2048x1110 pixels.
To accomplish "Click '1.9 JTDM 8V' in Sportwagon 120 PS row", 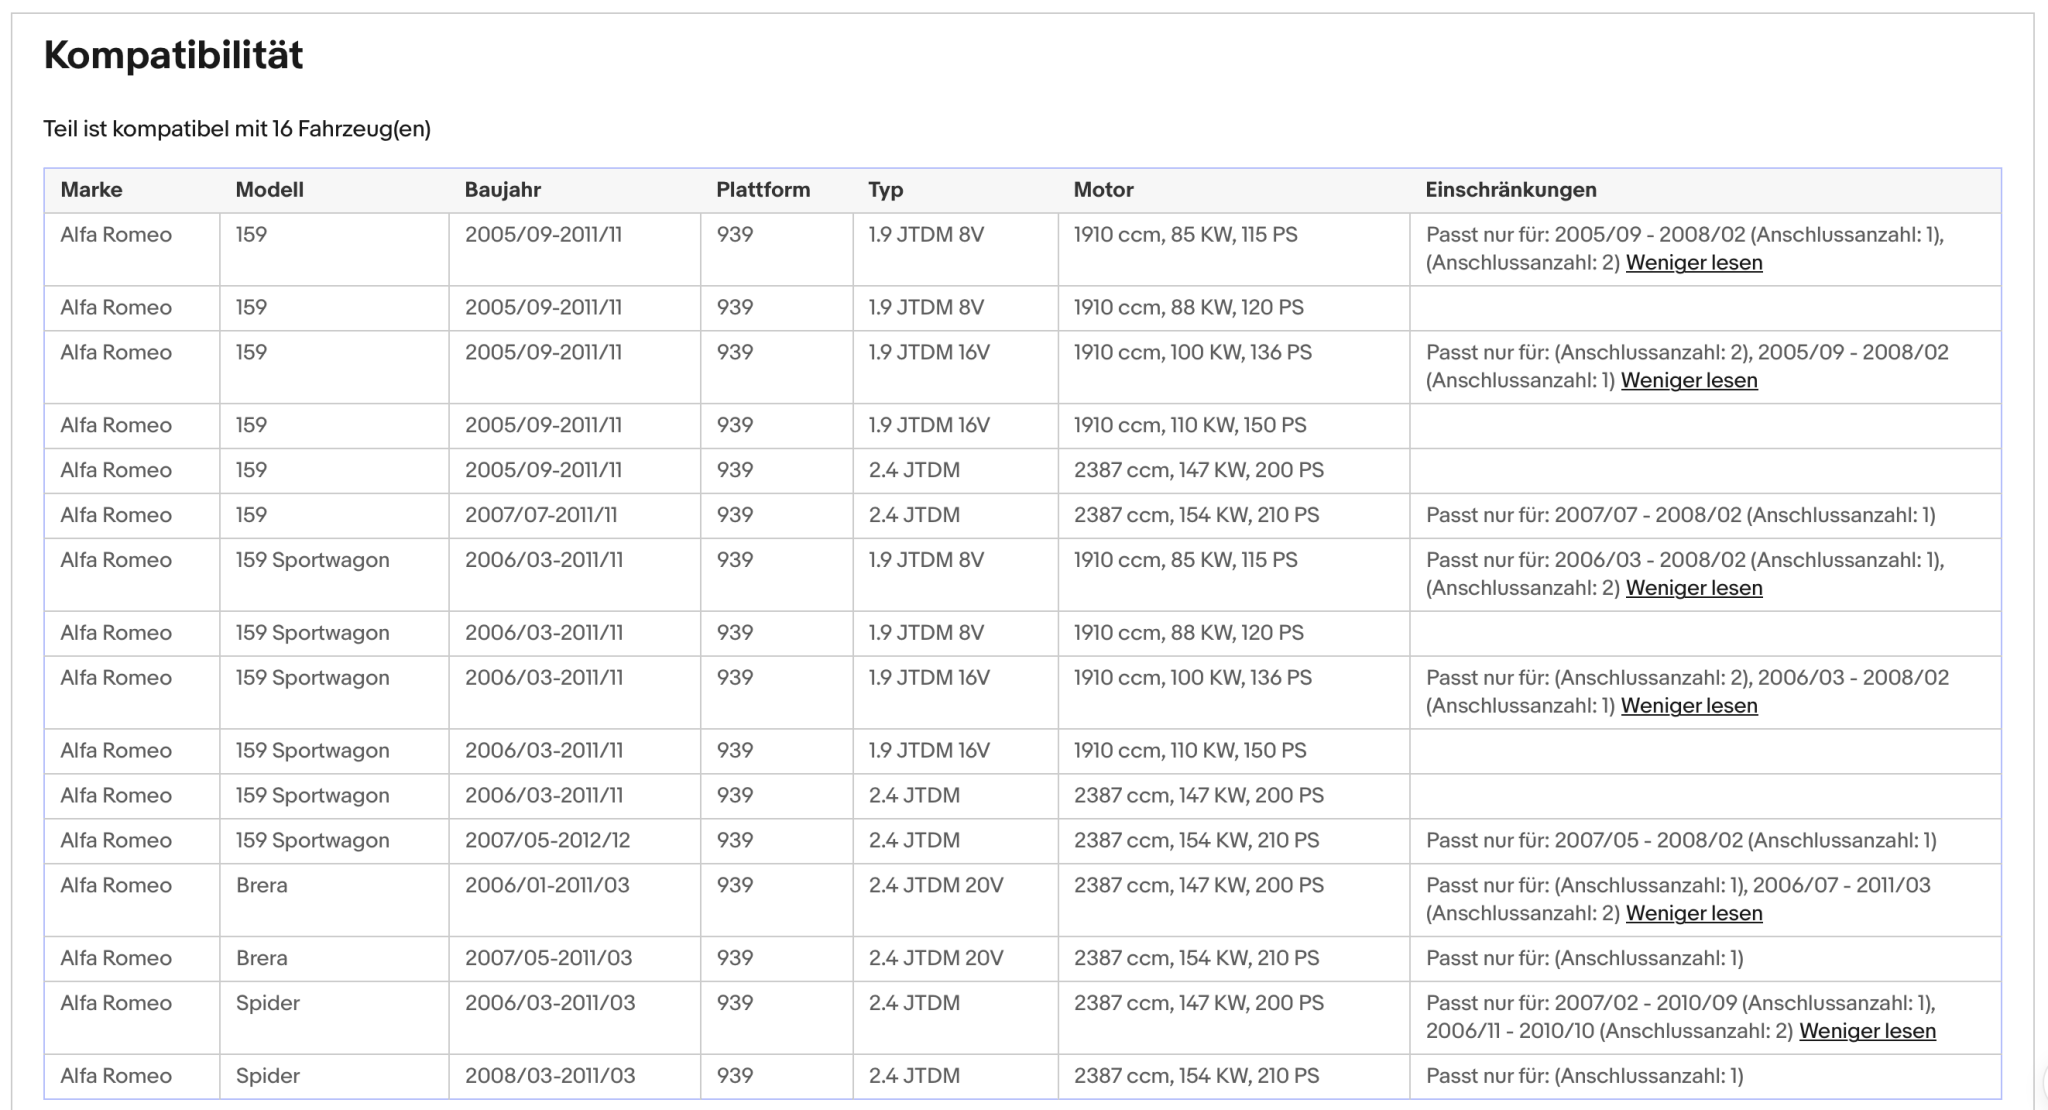I will 925,633.
